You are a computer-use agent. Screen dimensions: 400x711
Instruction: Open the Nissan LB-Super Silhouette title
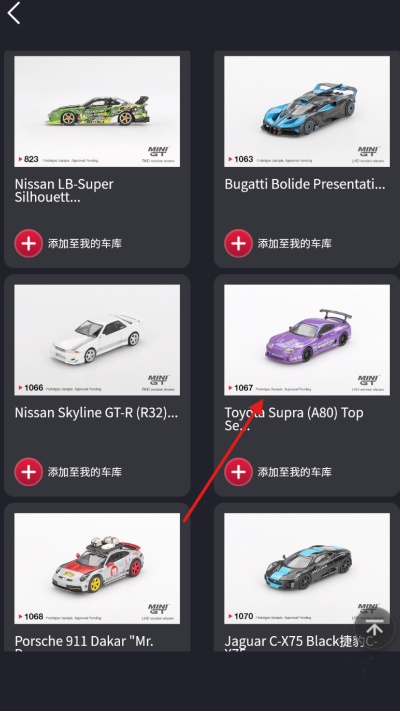pos(64,190)
